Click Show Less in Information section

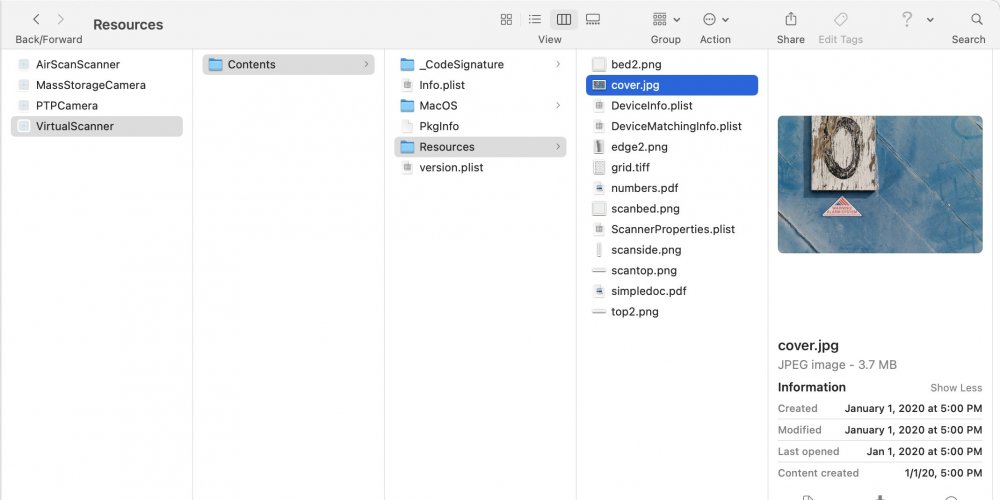956,388
